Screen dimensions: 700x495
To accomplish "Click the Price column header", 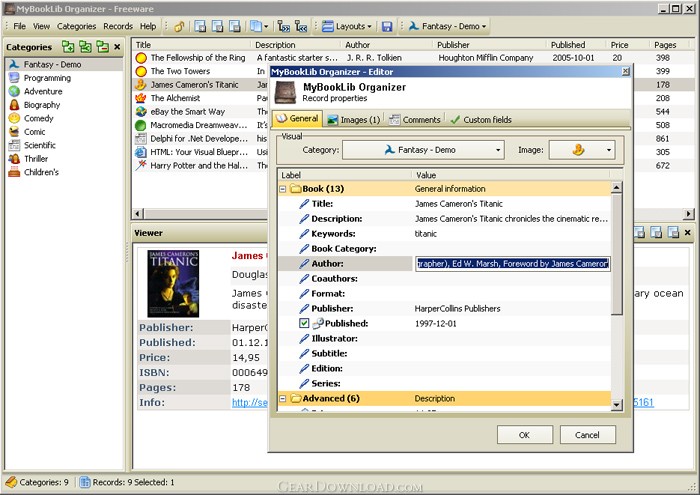I will 626,45.
